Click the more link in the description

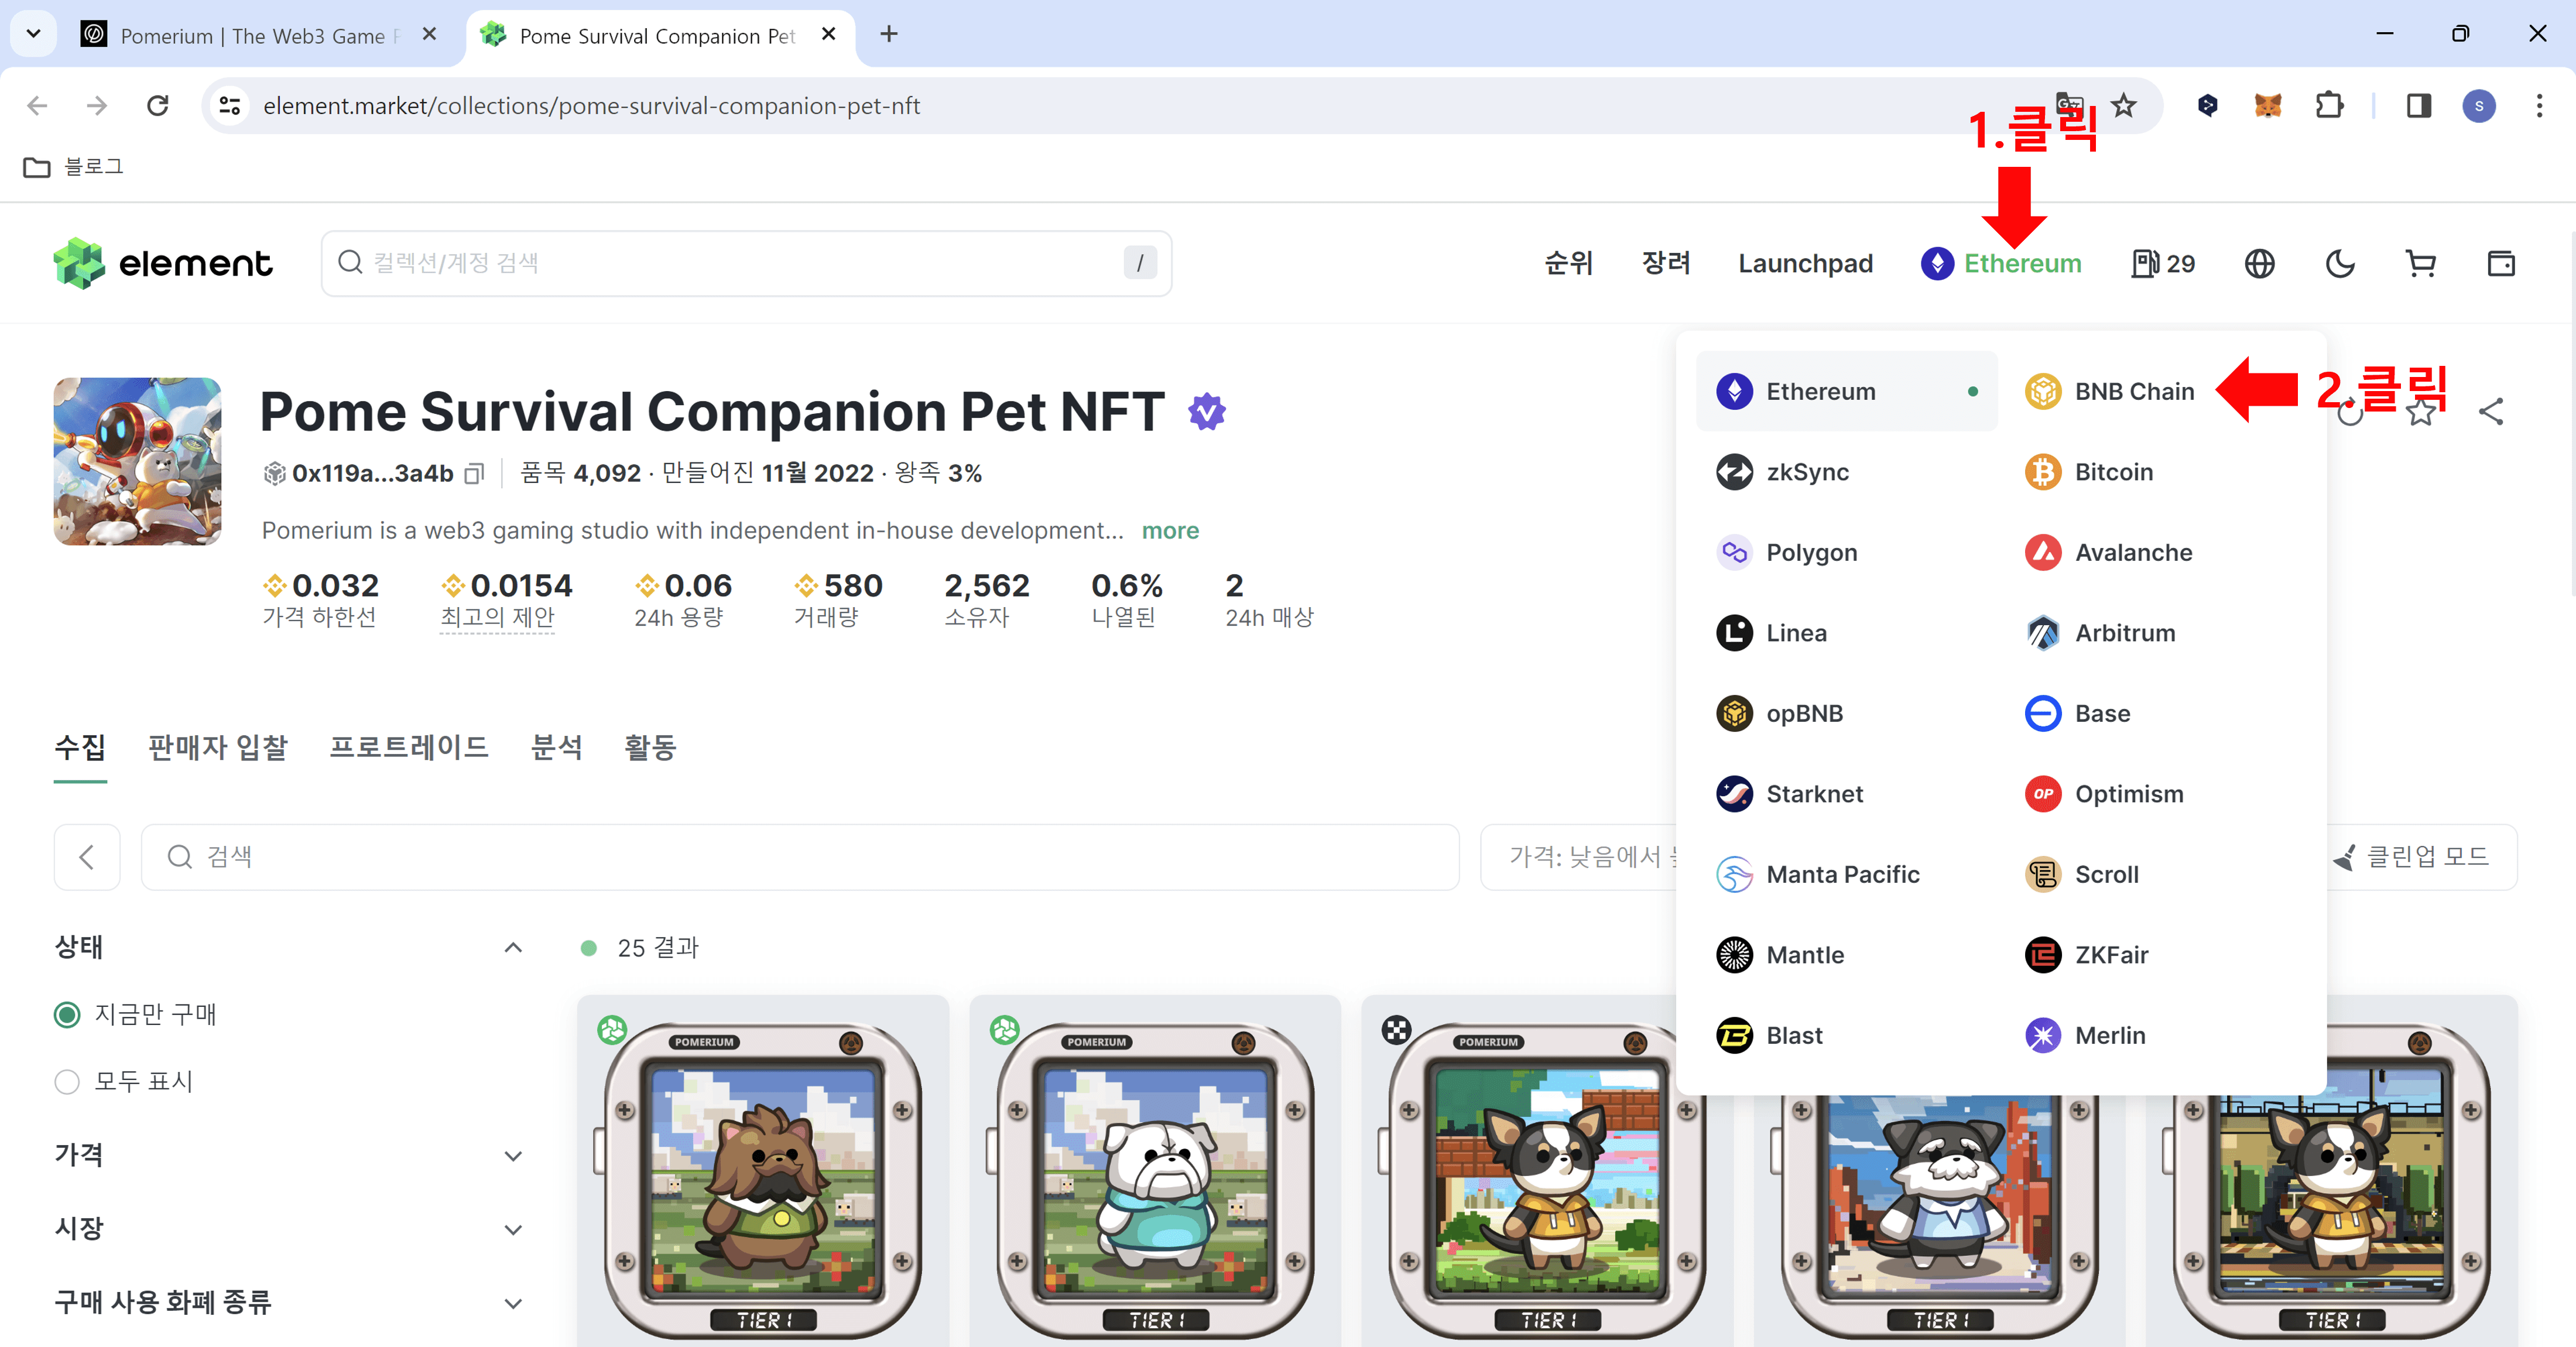coord(1171,530)
